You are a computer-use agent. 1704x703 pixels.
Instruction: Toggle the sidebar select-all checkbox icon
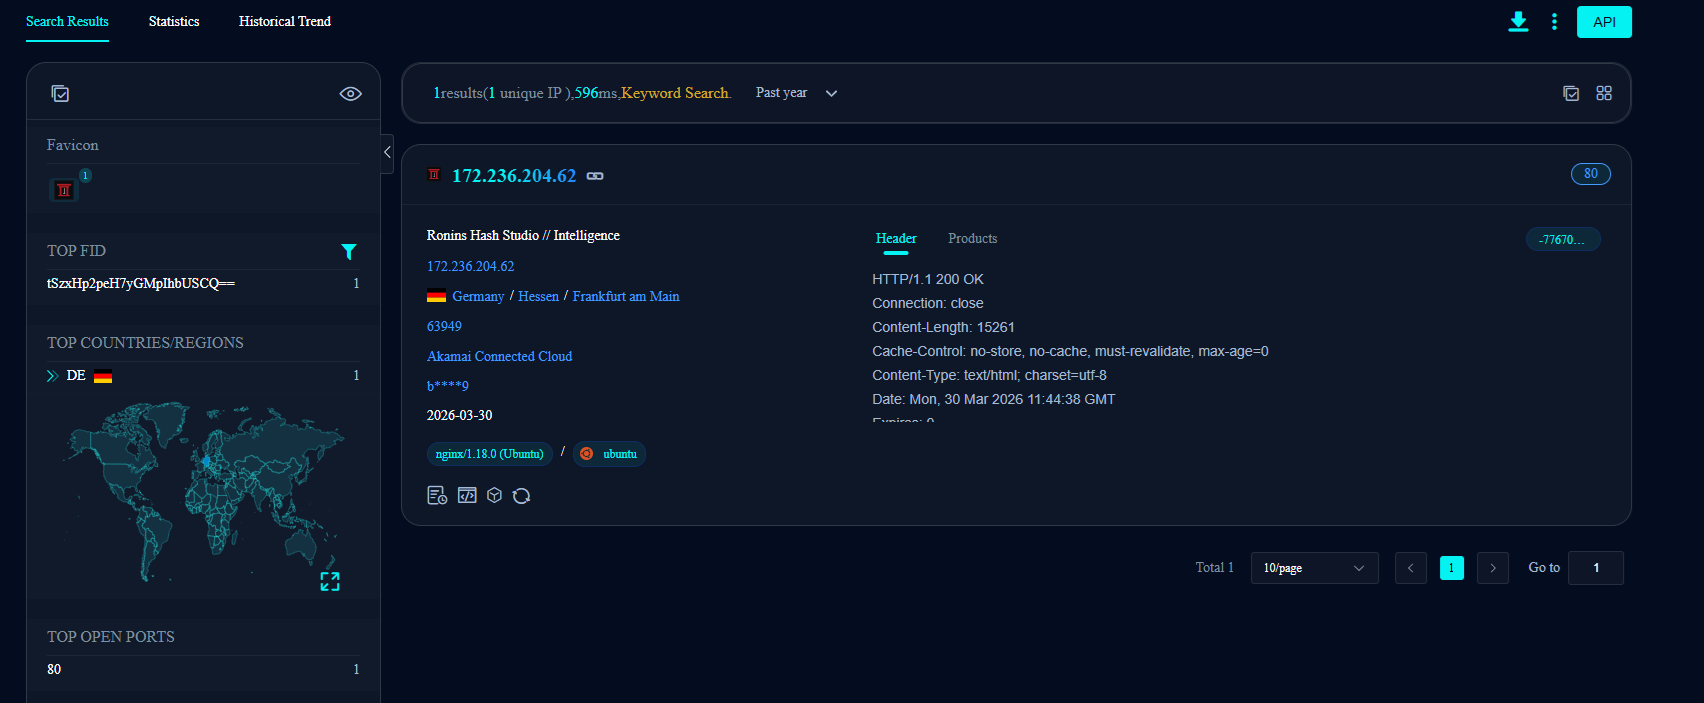[60, 93]
